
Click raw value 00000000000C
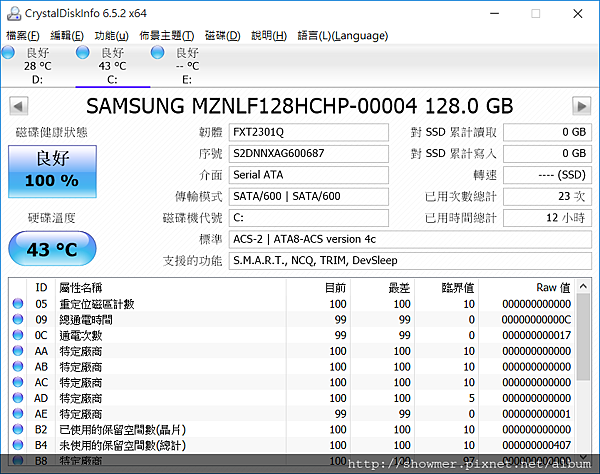click(536, 319)
